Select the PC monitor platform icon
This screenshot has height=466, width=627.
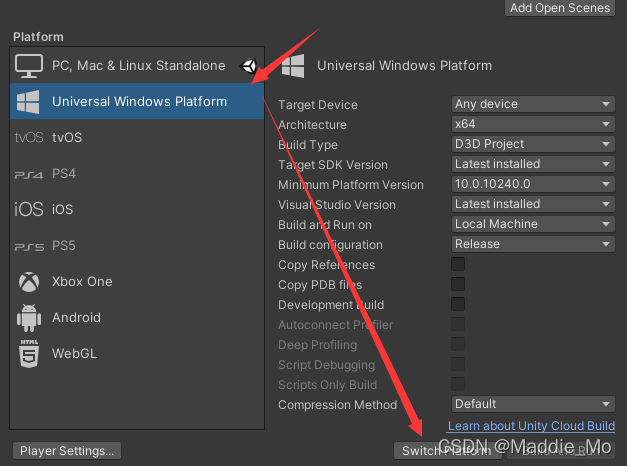click(29, 66)
